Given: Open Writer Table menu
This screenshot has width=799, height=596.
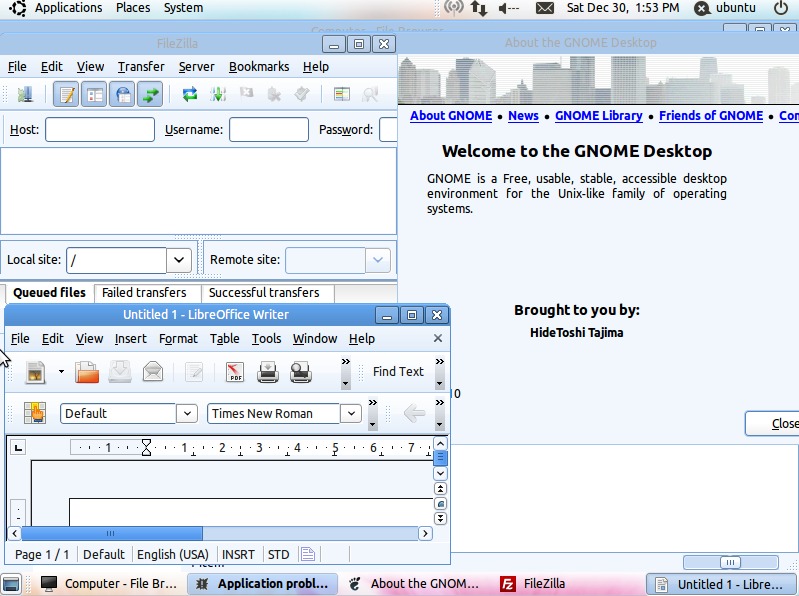Looking at the screenshot, I should point(225,339).
